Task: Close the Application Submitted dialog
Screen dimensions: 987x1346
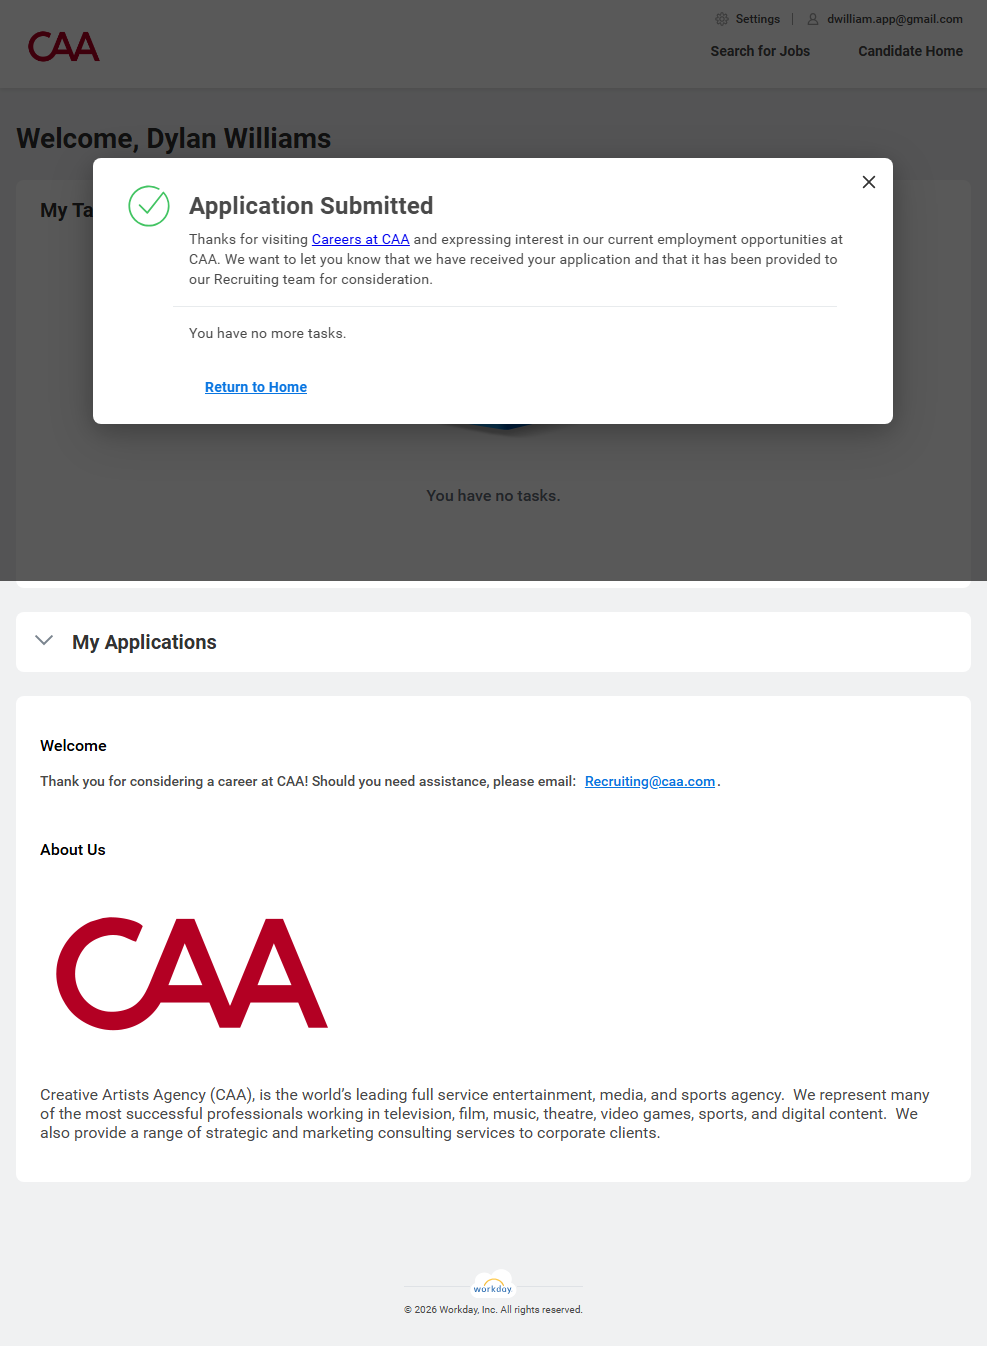Action: pyautogui.click(x=869, y=182)
